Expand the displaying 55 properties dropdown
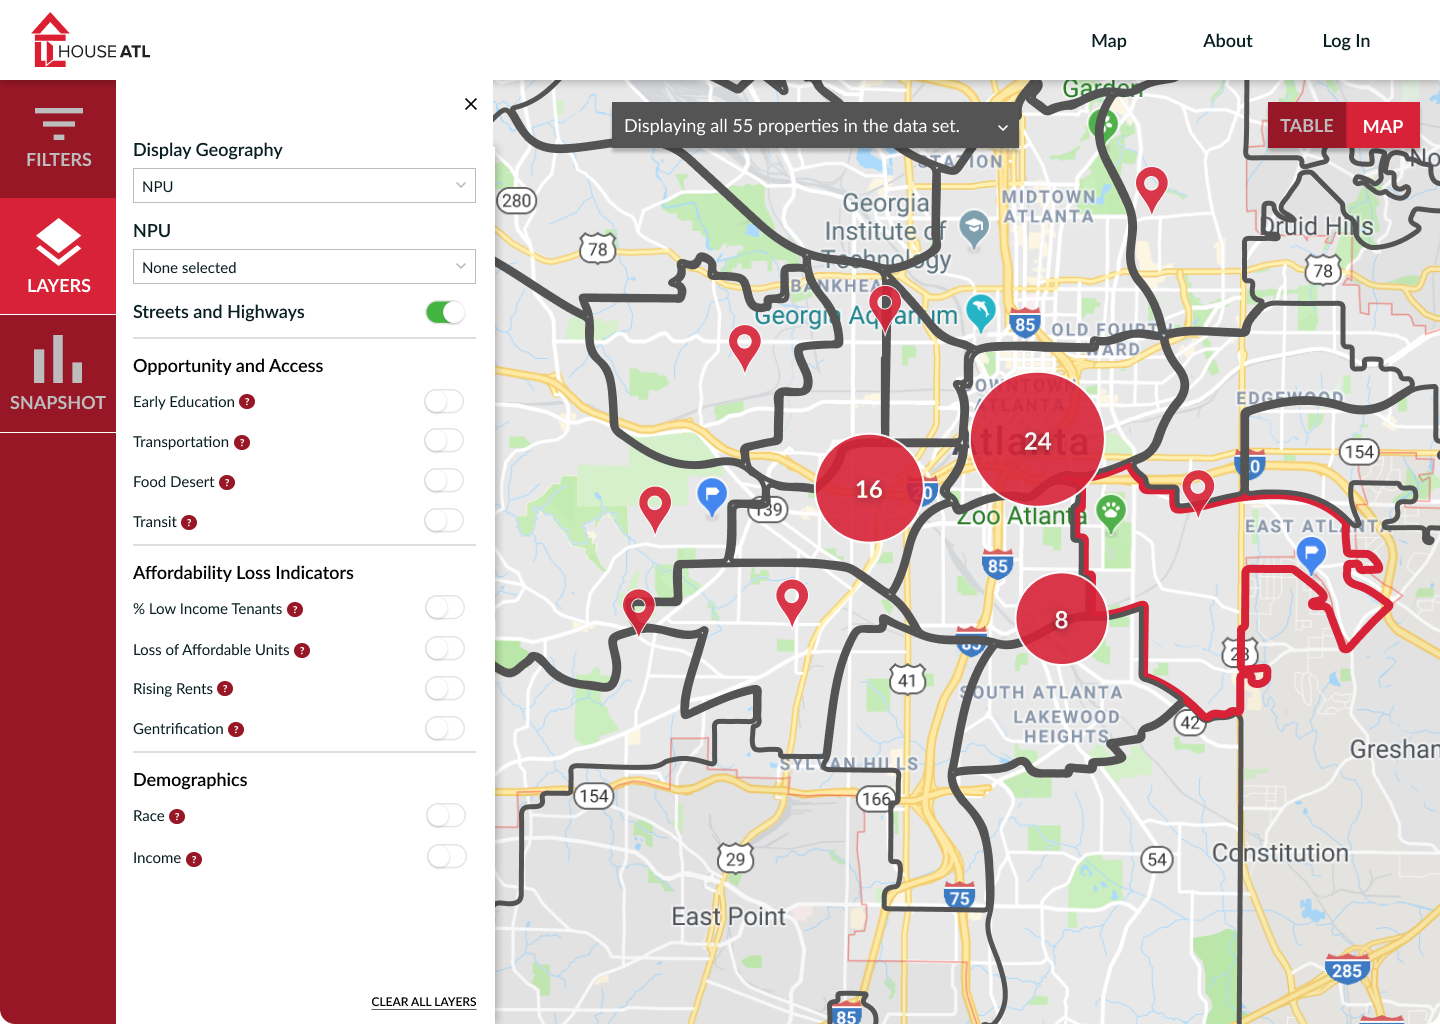 [x=815, y=126]
